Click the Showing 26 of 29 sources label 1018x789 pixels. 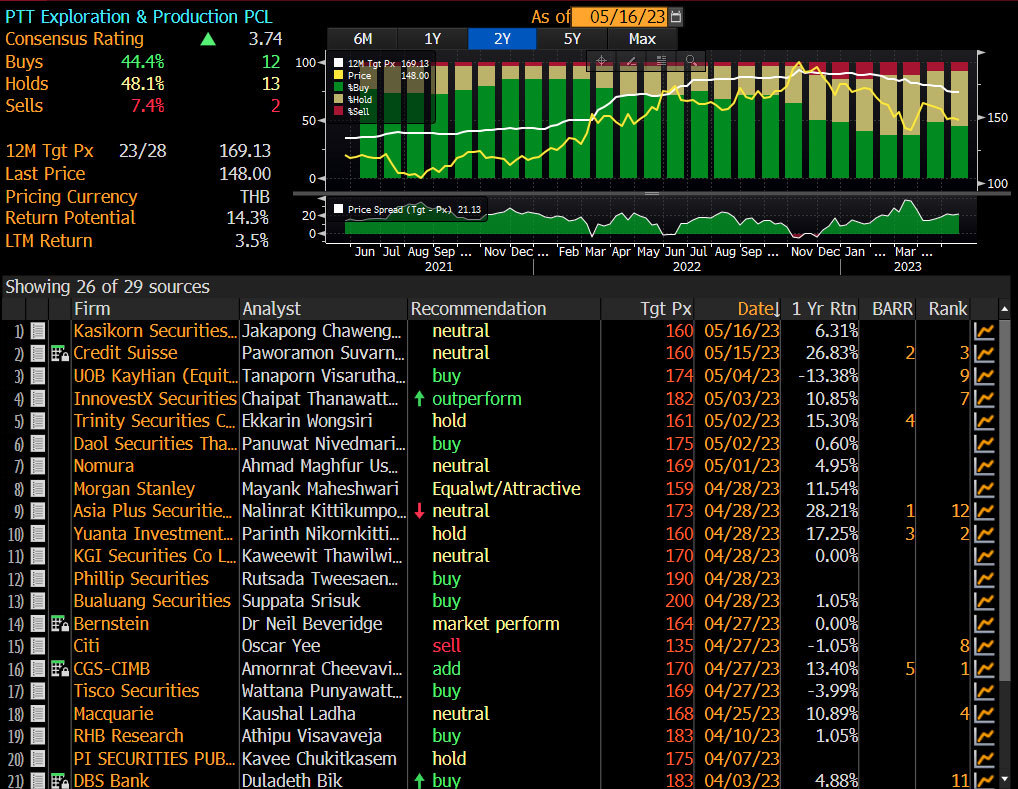[108, 287]
